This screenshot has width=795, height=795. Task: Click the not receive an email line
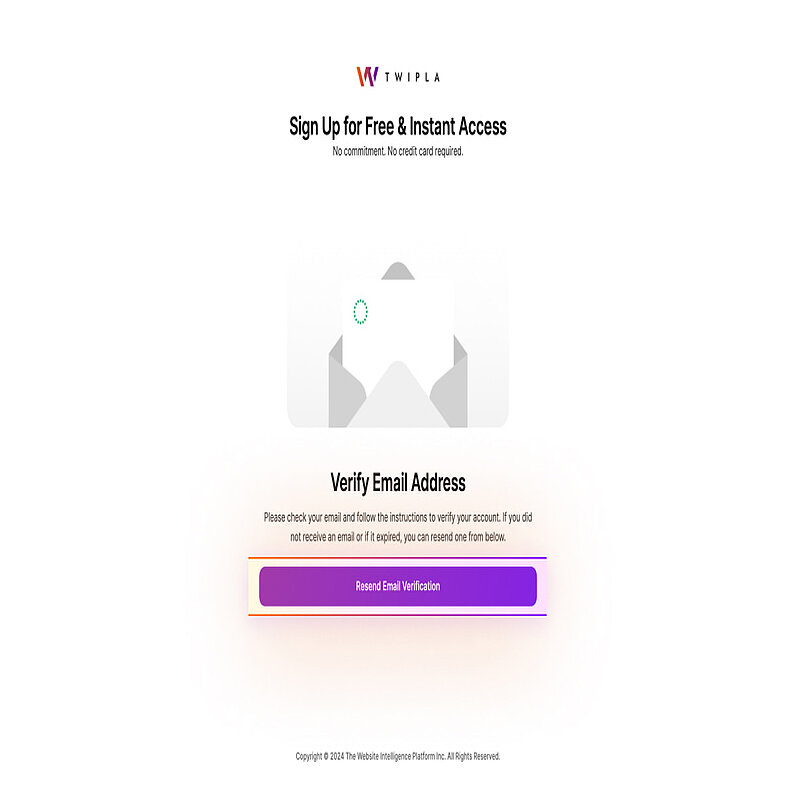[x=398, y=537]
